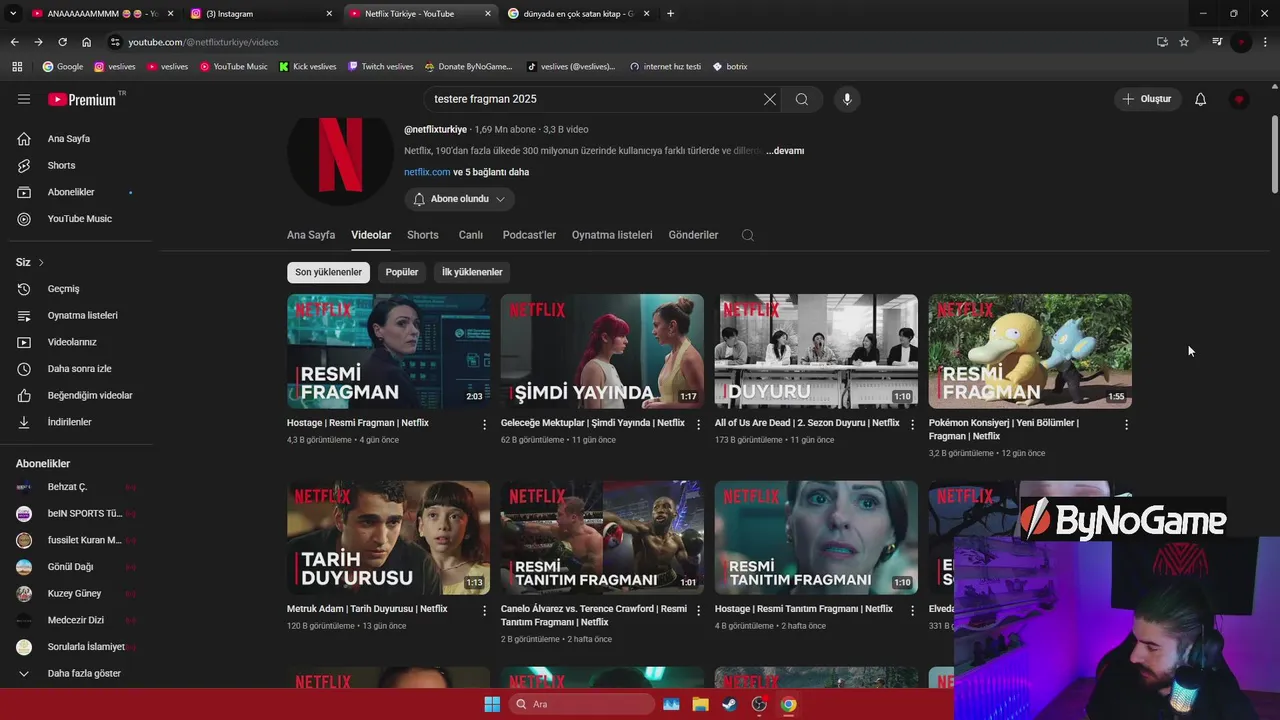Switch to the Gönderiler channel tab
Screen dimensions: 1280x720
693,235
